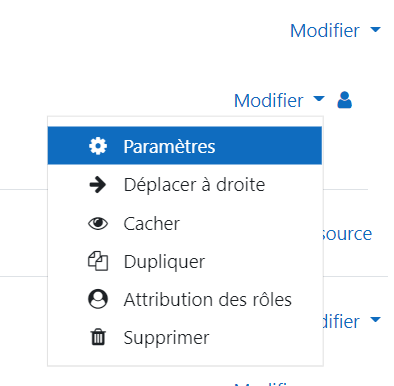Collapse the open Modifier menu via its label
The height and width of the screenshot is (386, 394).
[269, 101]
